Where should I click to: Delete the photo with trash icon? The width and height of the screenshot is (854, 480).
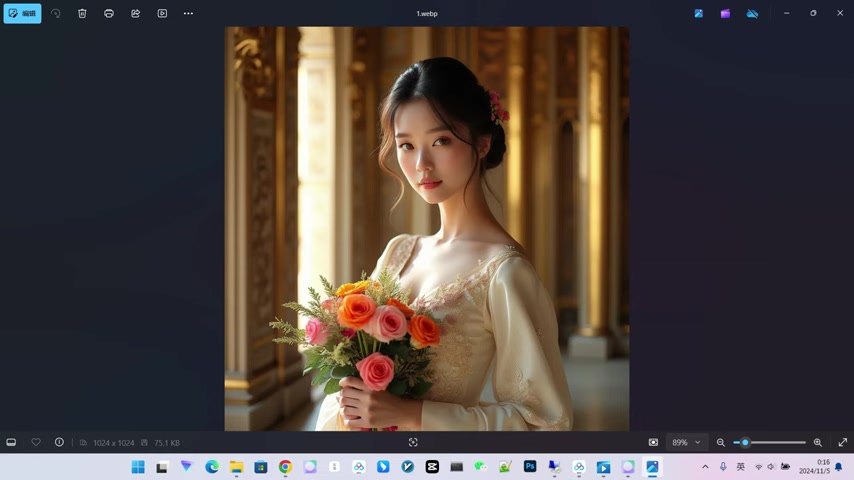pos(82,14)
